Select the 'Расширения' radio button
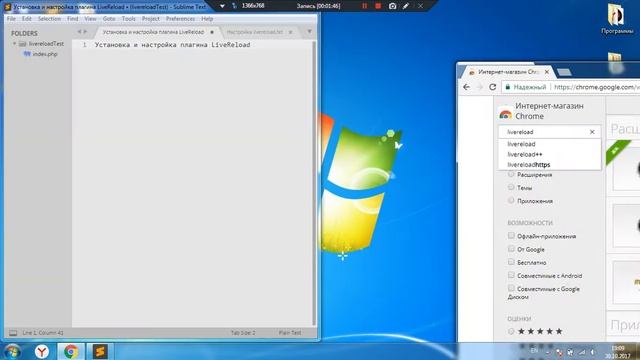The width and height of the screenshot is (640, 360). (x=511, y=174)
